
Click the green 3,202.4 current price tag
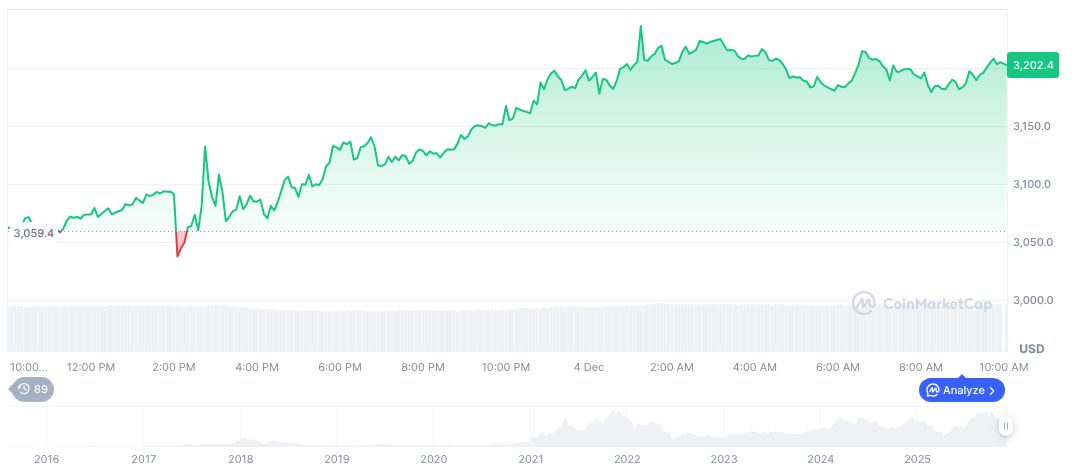point(1033,64)
